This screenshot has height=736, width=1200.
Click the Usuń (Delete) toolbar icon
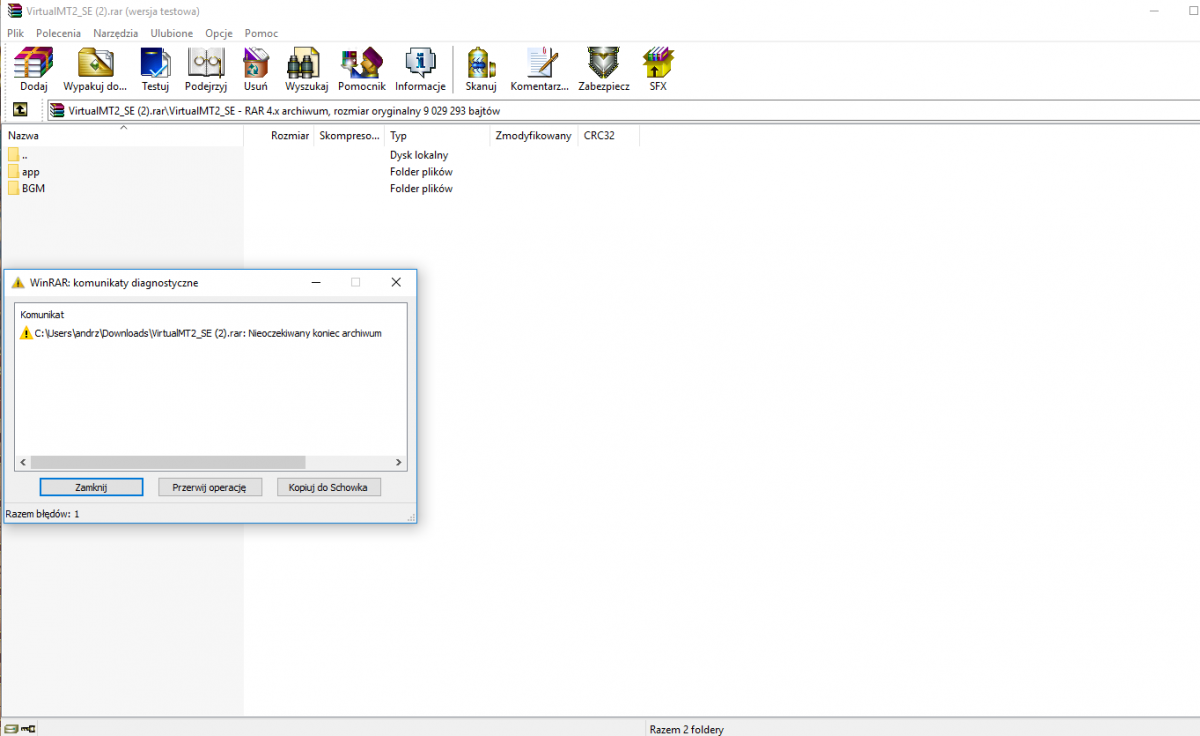coord(255,64)
